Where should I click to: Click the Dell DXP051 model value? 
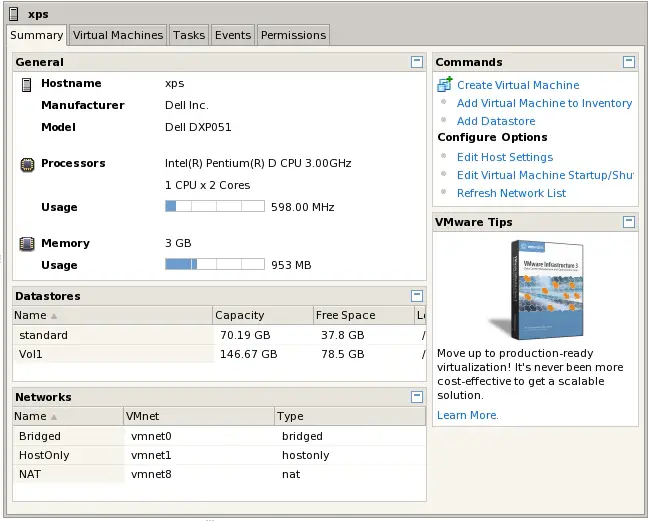[198, 127]
